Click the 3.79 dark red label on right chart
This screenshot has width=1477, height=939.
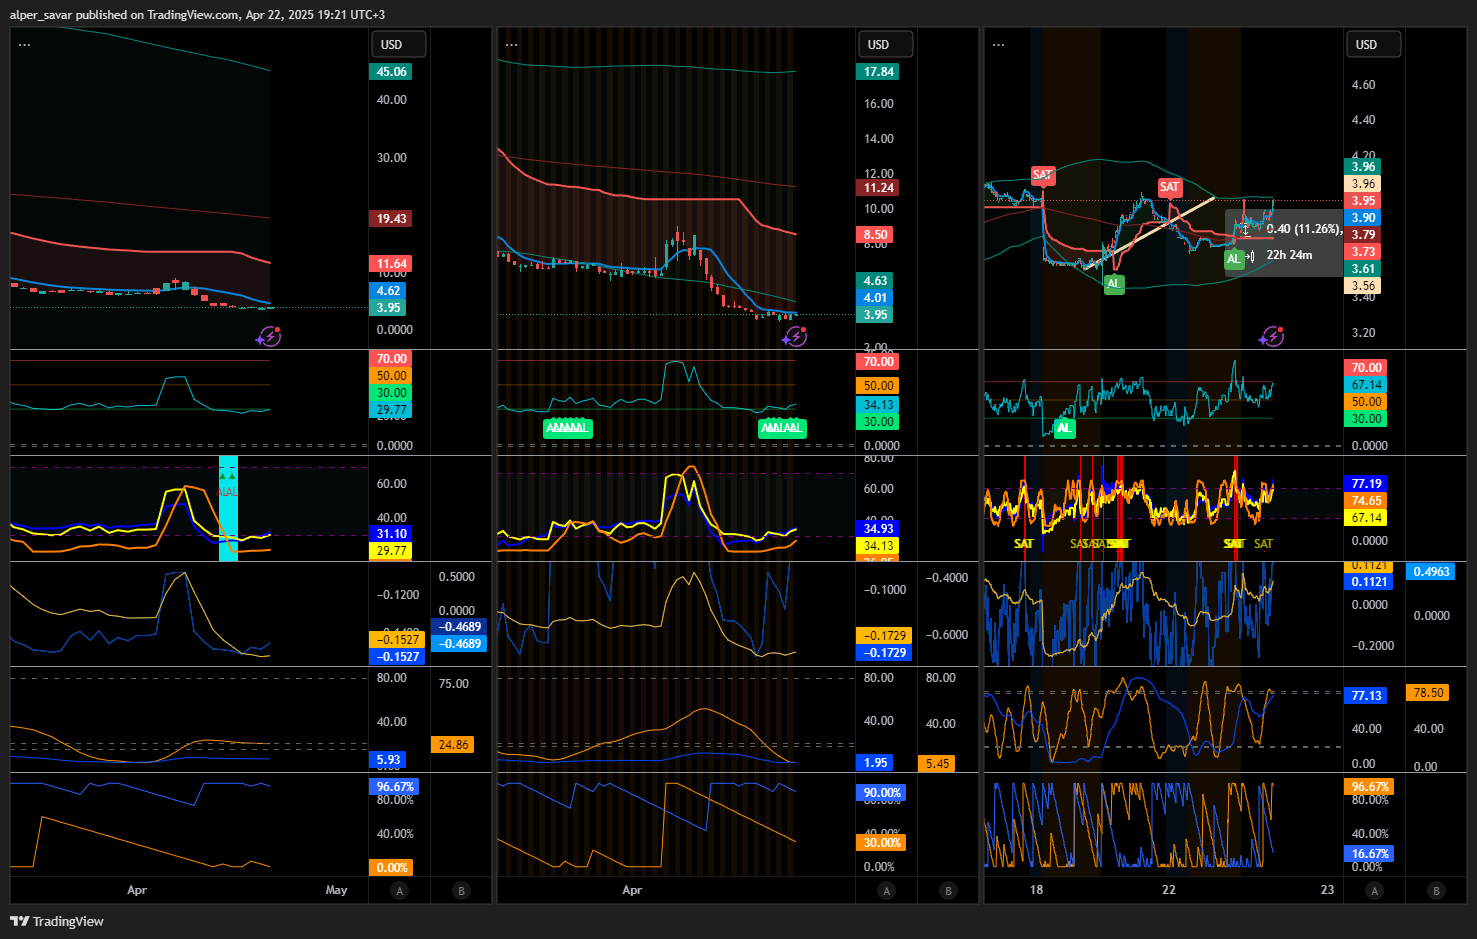(x=1363, y=235)
